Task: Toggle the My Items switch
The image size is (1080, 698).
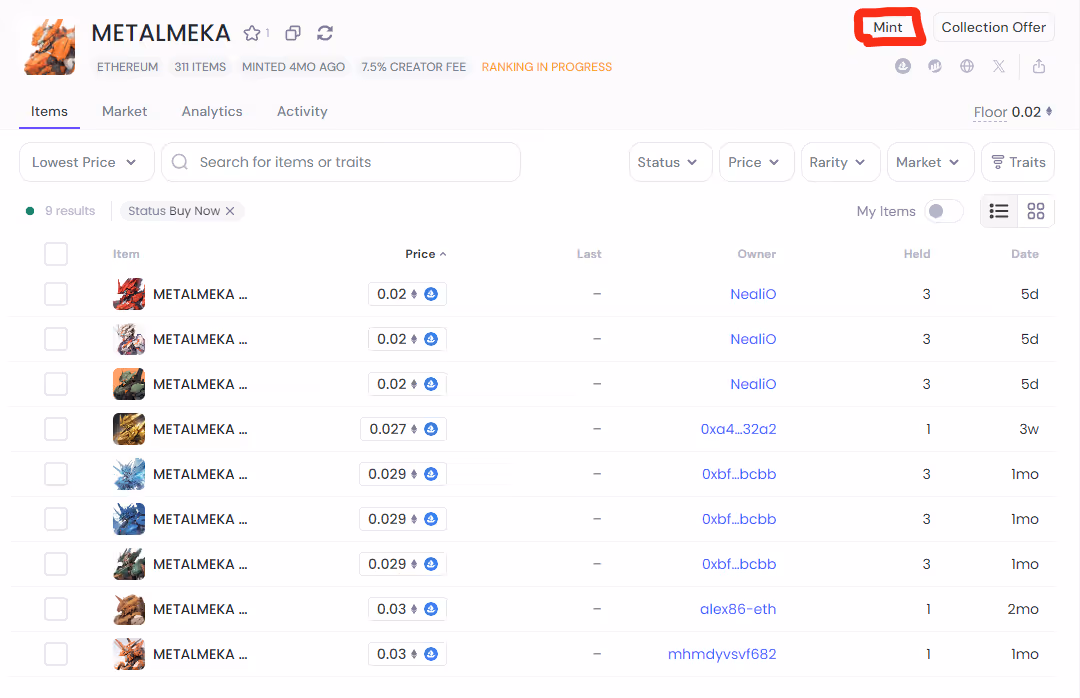Action: pyautogui.click(x=944, y=211)
